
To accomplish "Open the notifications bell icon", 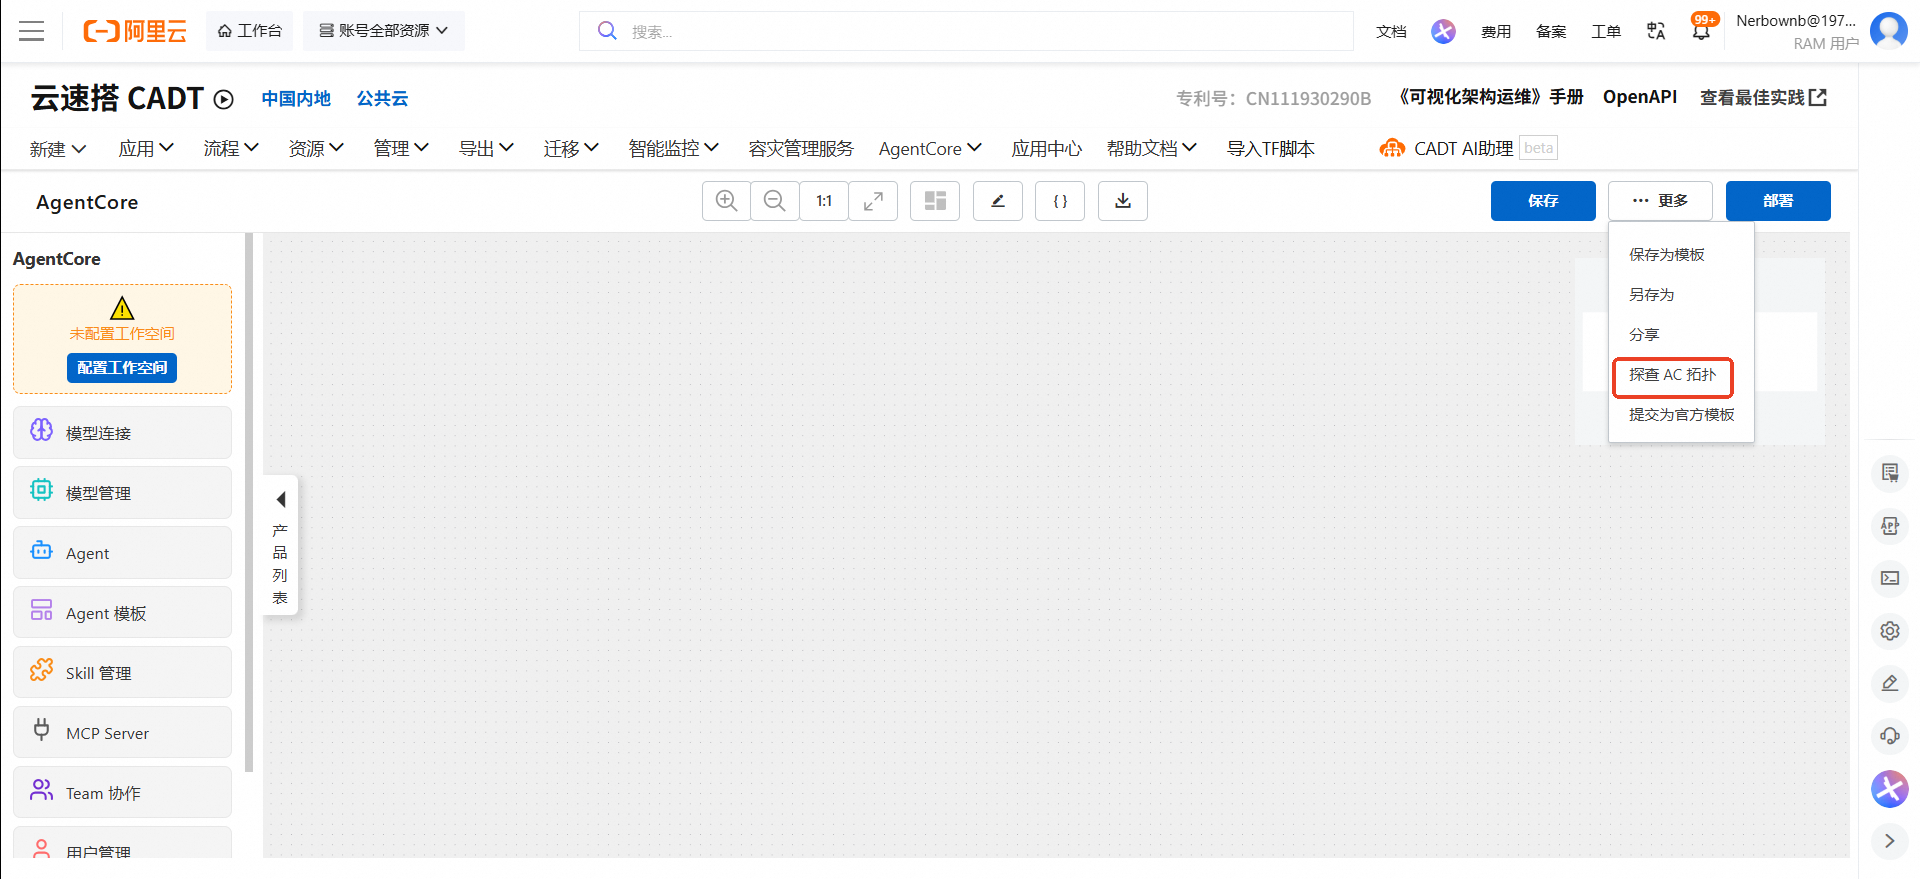I will [x=1701, y=30].
